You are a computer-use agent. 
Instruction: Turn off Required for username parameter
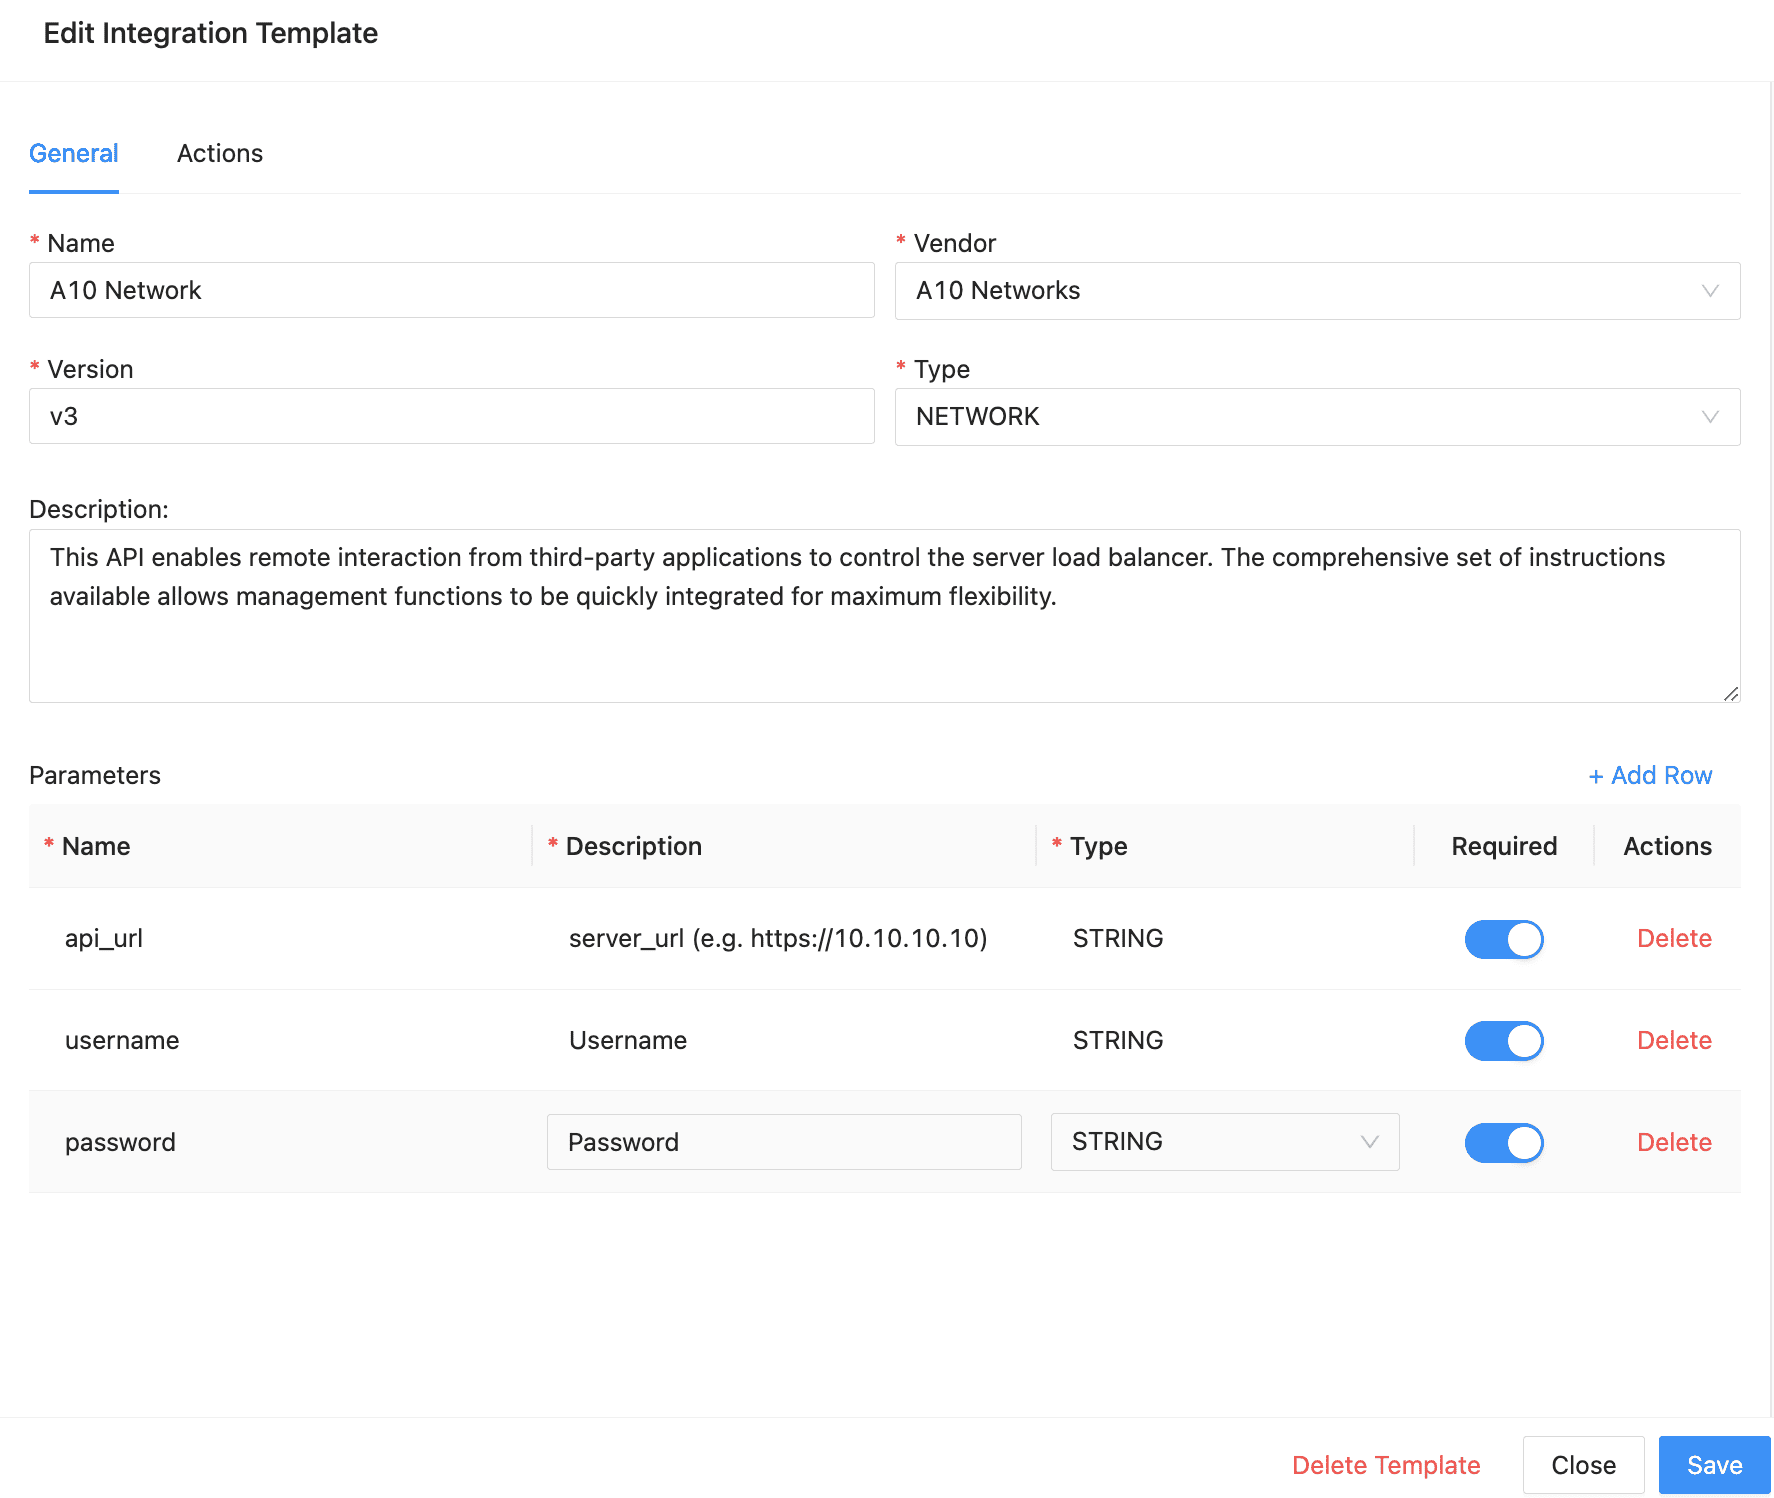click(x=1503, y=1040)
